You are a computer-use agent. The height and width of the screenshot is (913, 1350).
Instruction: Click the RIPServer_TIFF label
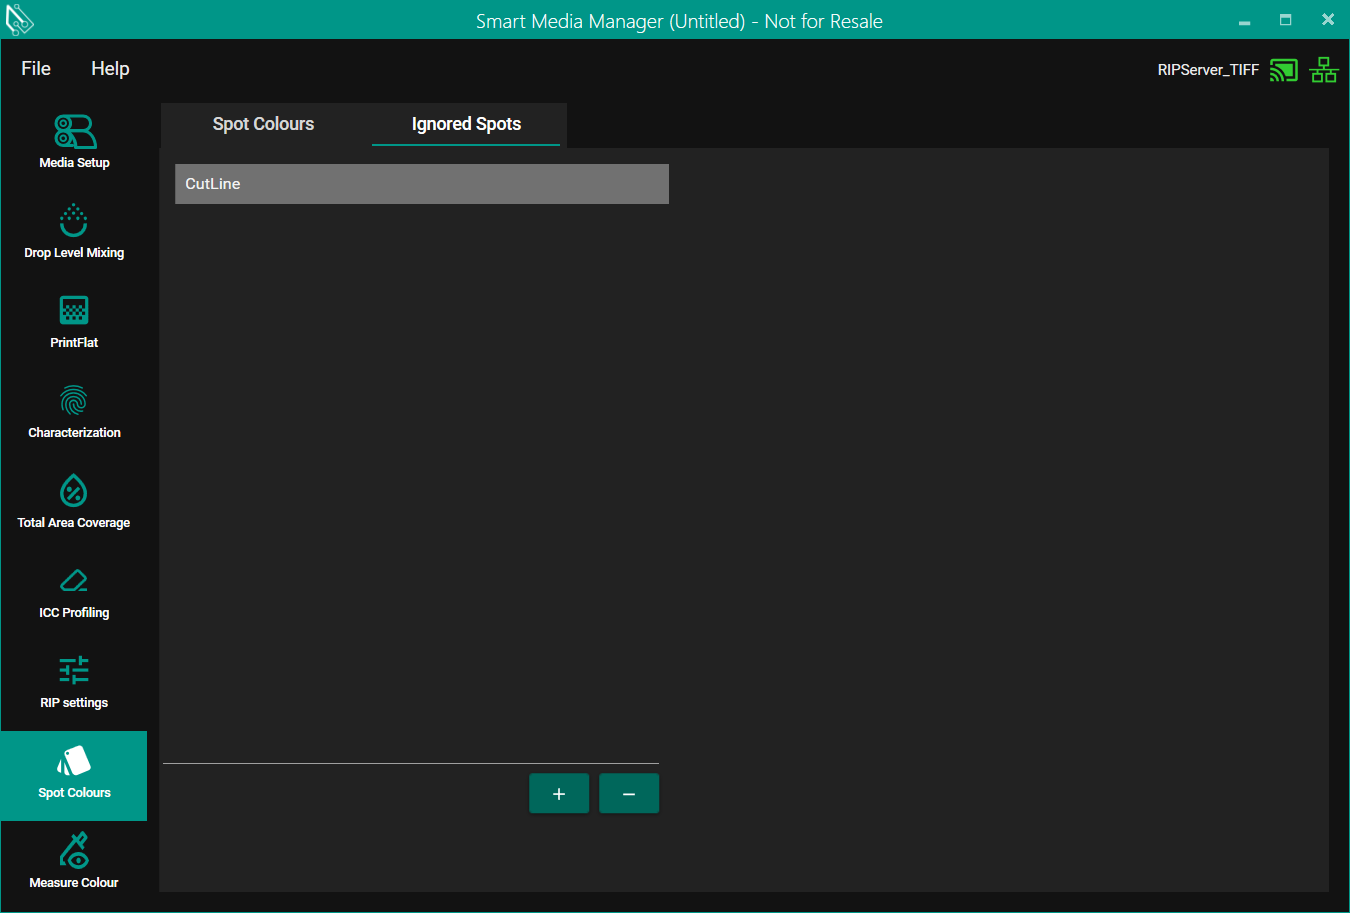pos(1208,70)
